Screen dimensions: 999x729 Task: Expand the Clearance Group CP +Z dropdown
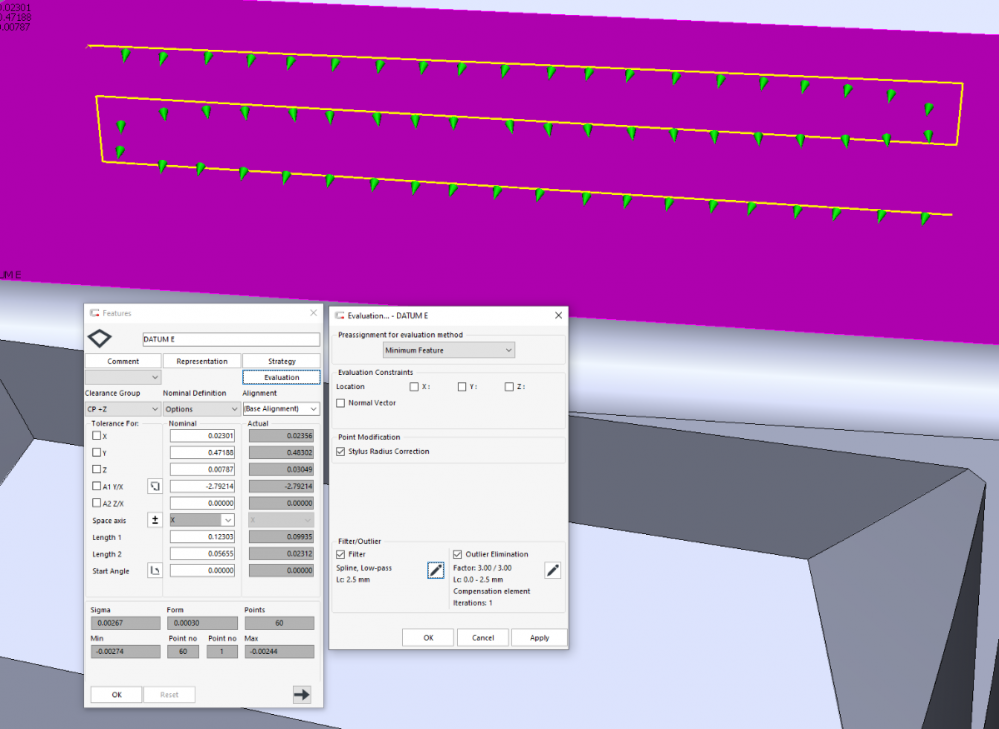[122, 409]
